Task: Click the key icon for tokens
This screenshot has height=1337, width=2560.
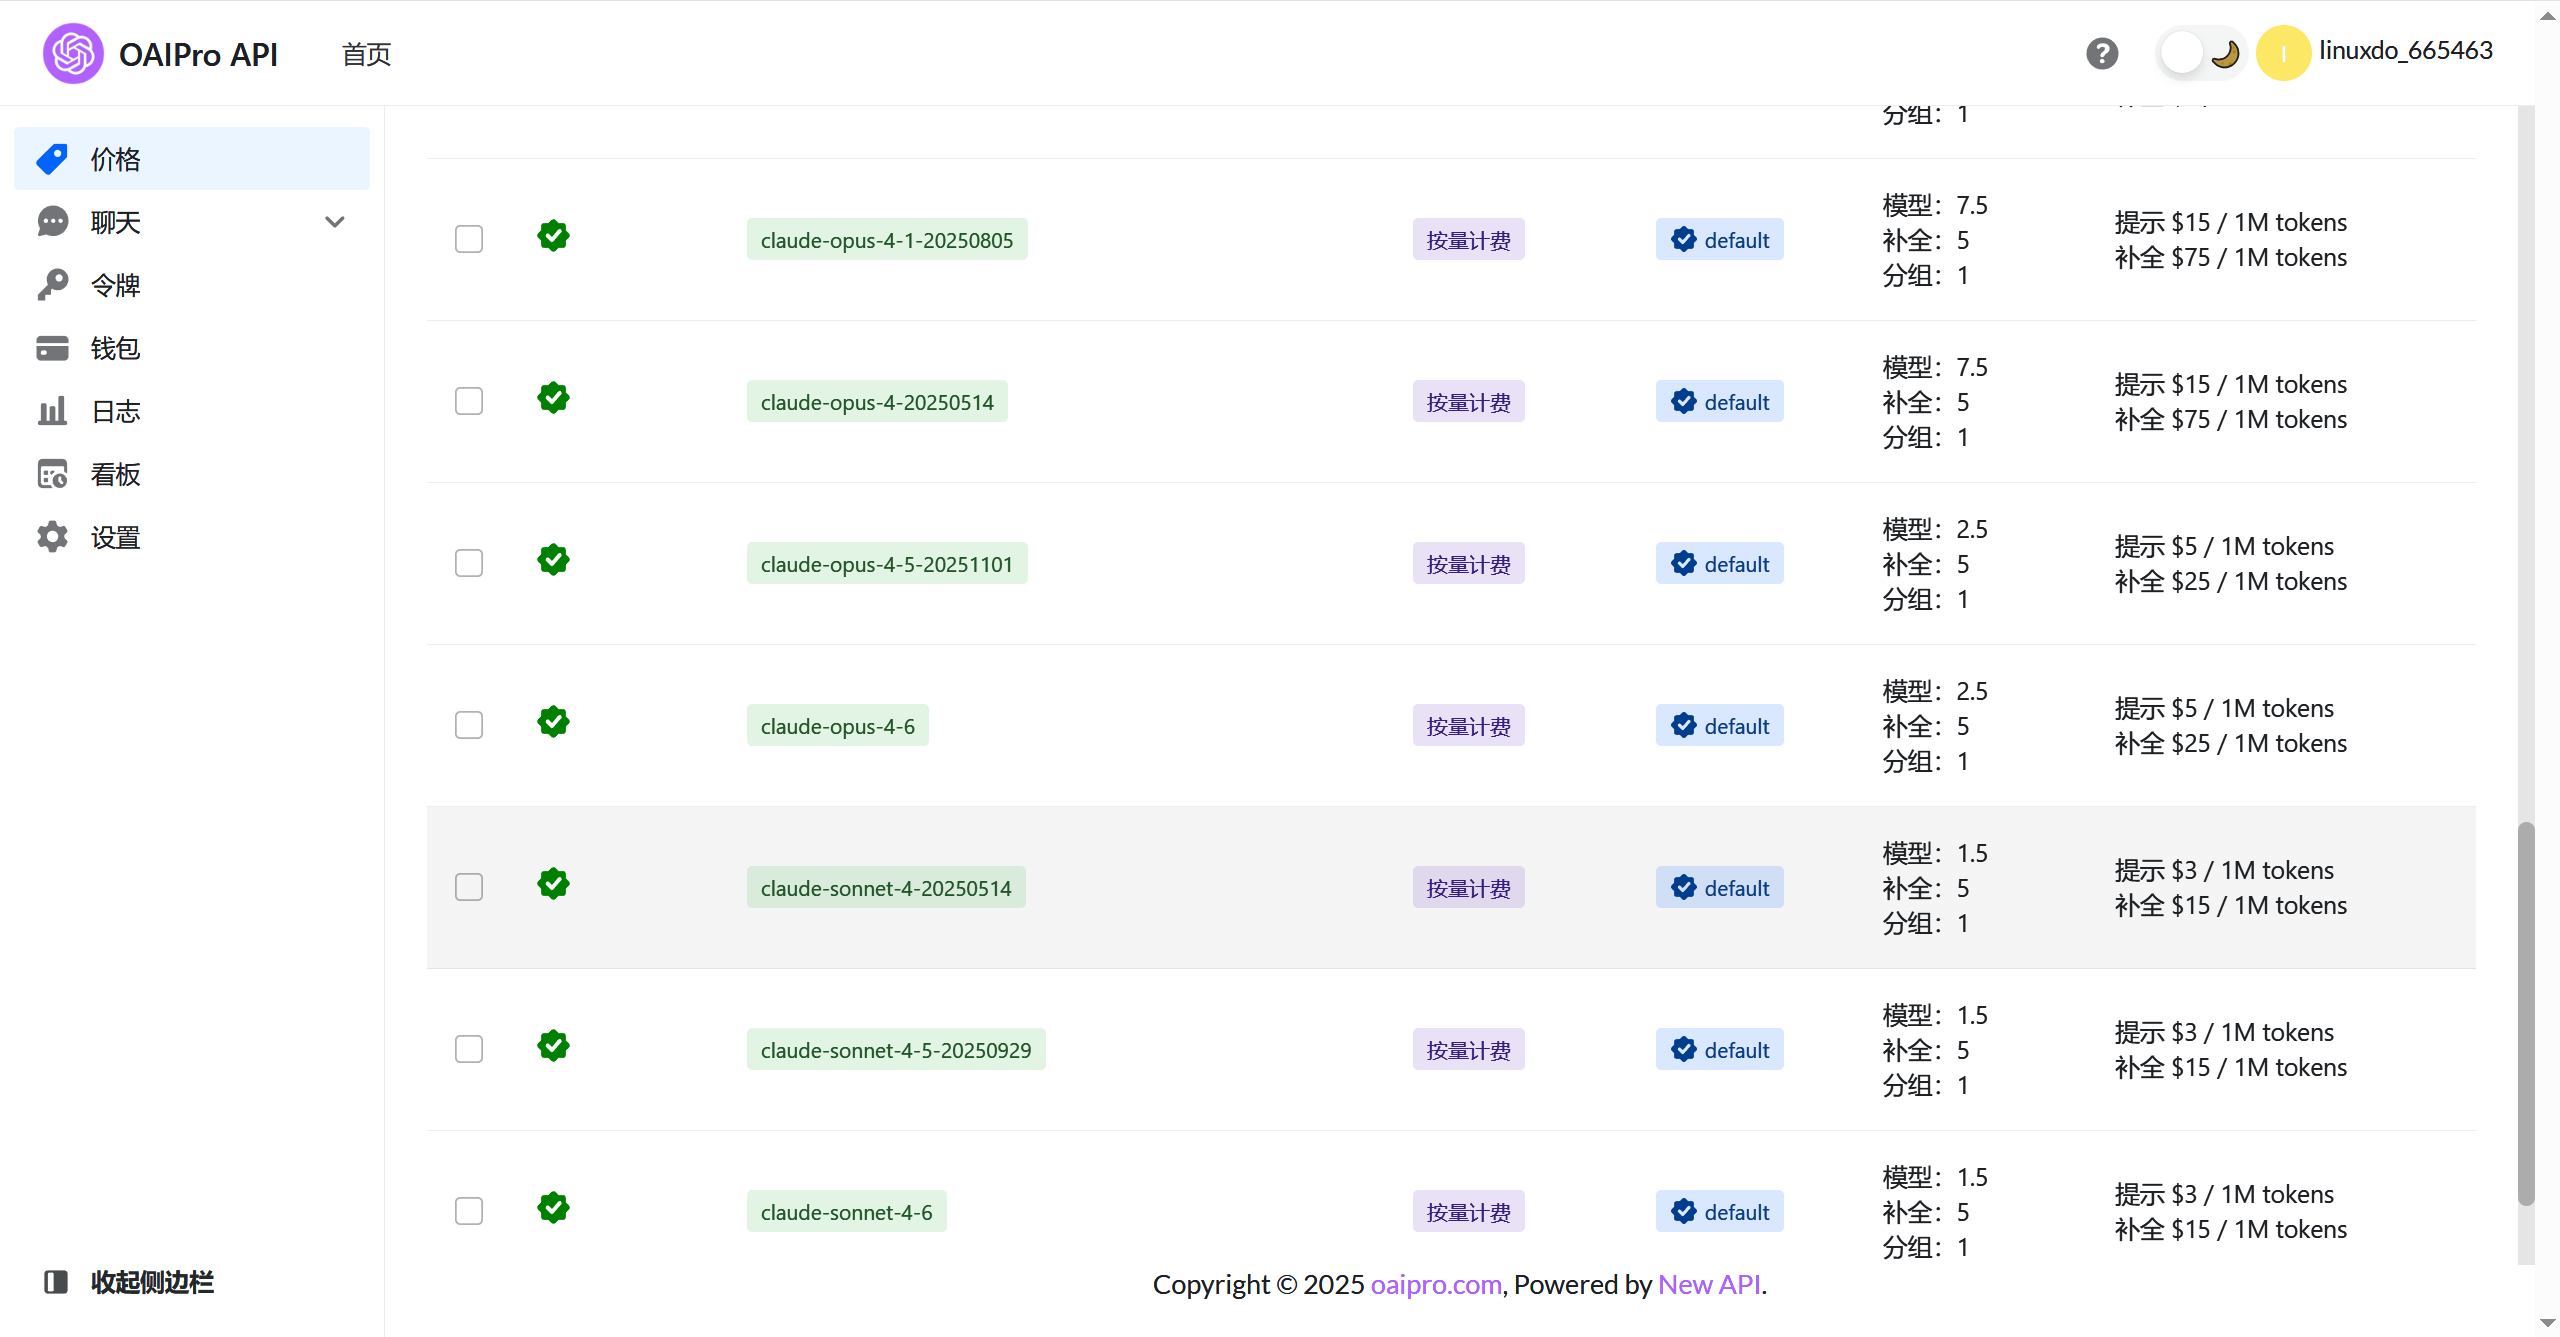Action: point(53,285)
